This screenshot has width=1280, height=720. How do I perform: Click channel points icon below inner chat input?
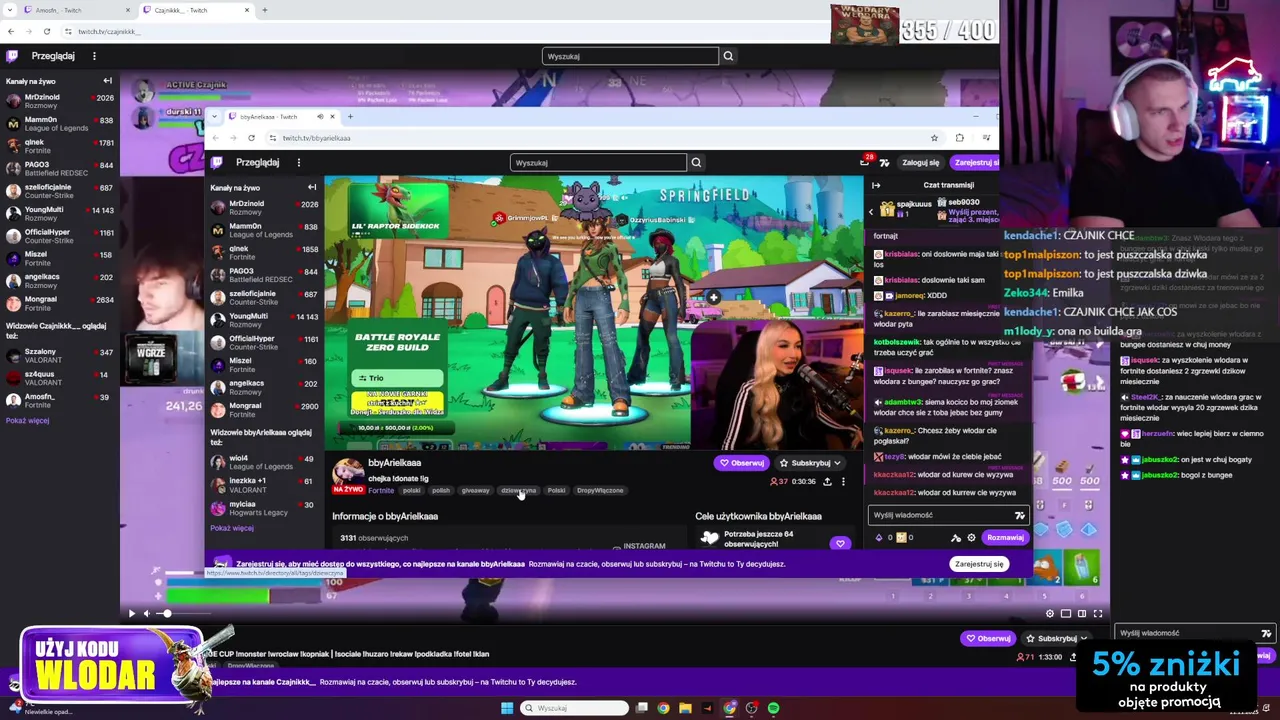[x=901, y=537]
